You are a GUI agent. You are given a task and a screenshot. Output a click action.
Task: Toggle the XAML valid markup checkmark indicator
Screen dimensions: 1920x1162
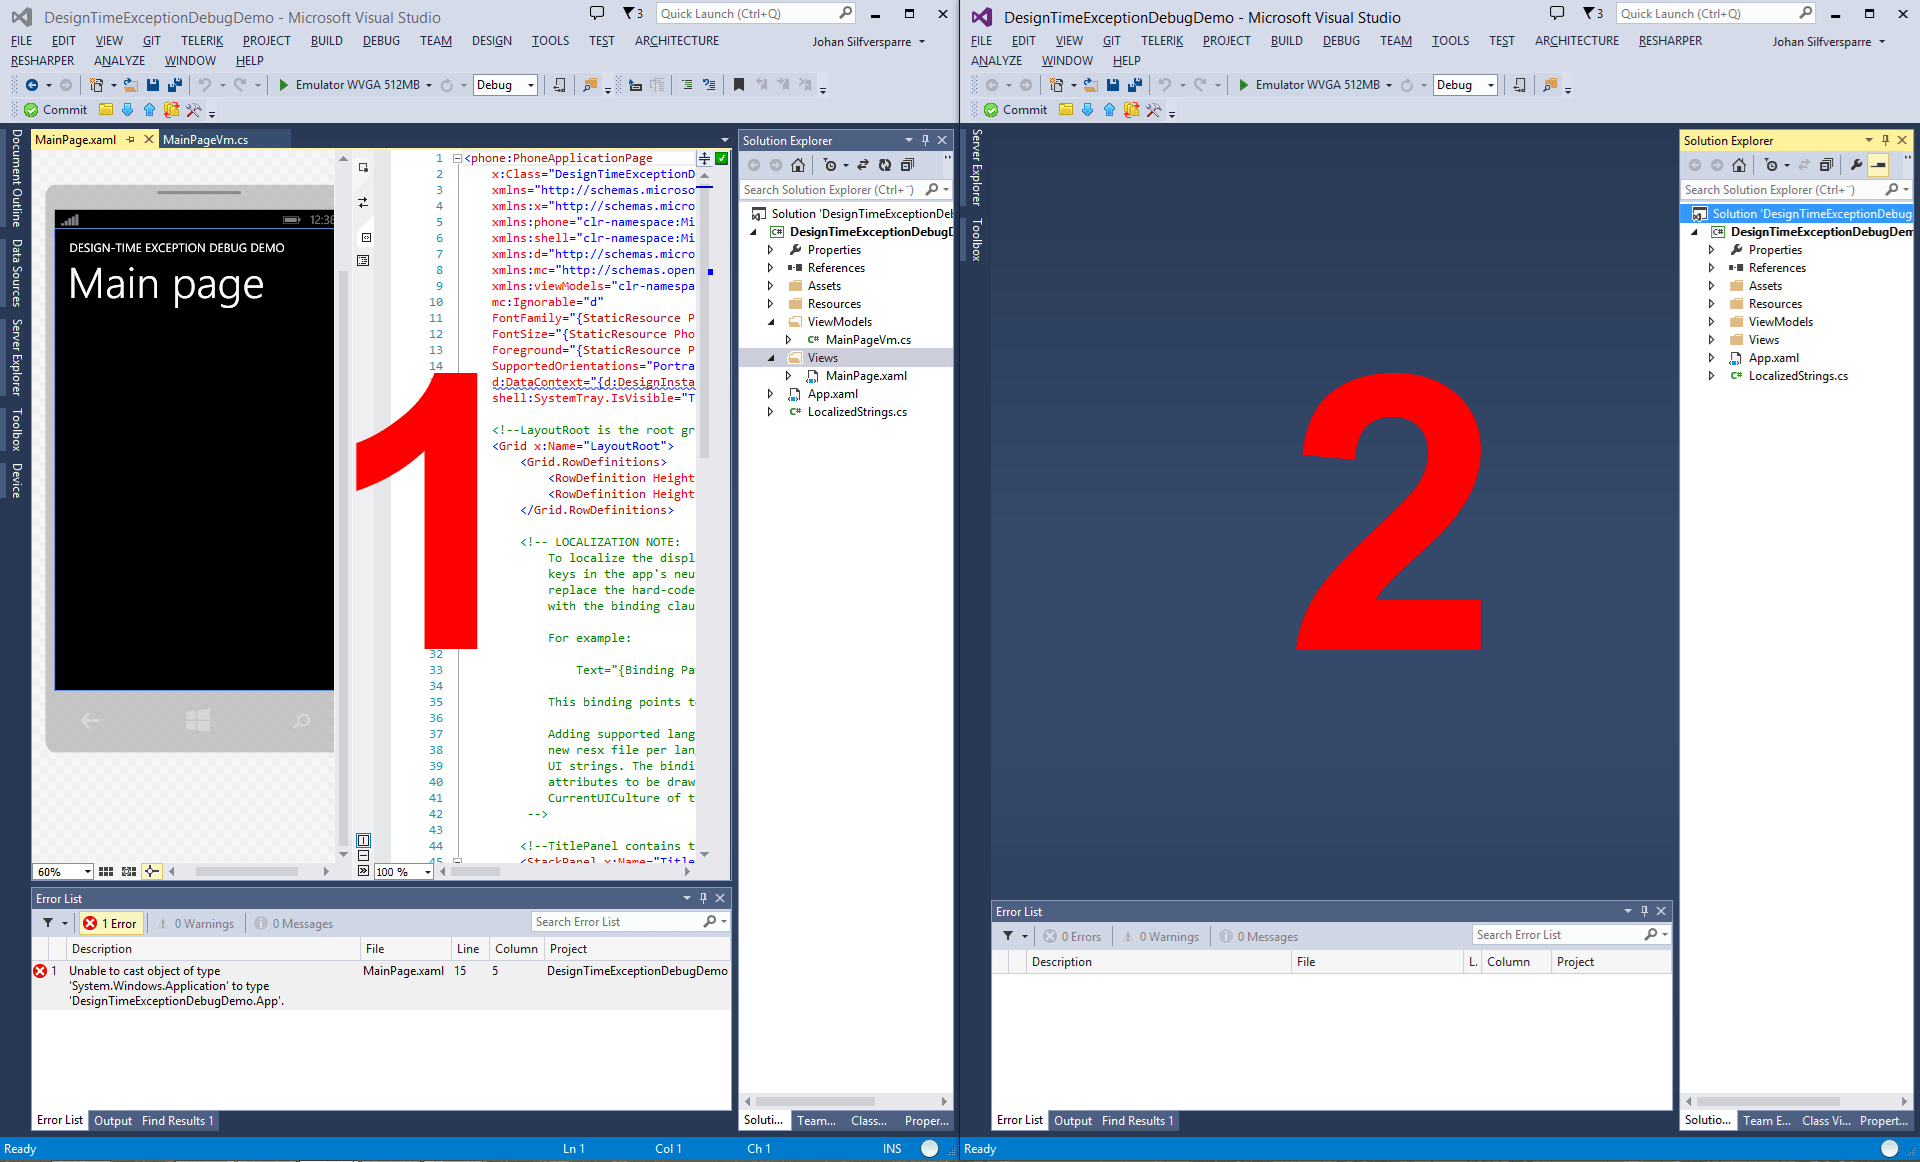coord(721,158)
